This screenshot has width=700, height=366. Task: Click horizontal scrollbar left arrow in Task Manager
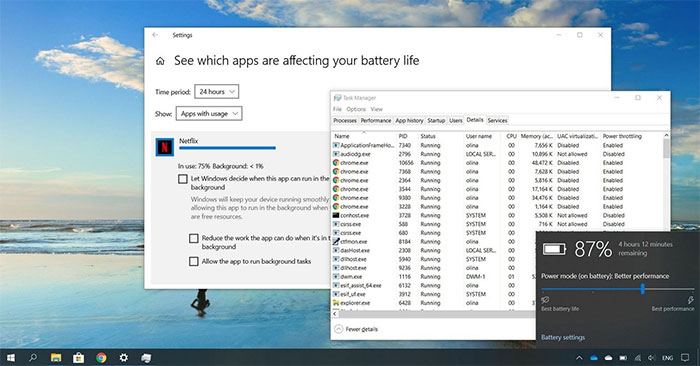click(x=335, y=314)
